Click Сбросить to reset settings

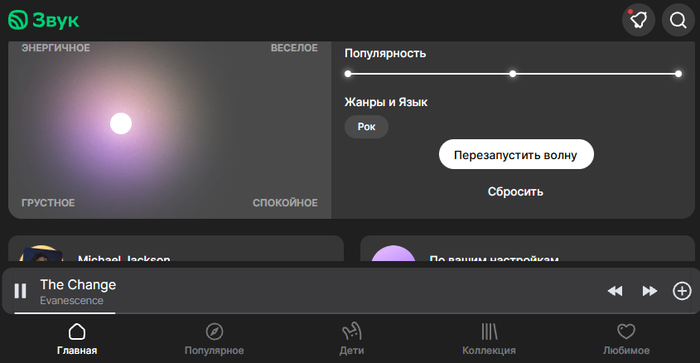(516, 192)
